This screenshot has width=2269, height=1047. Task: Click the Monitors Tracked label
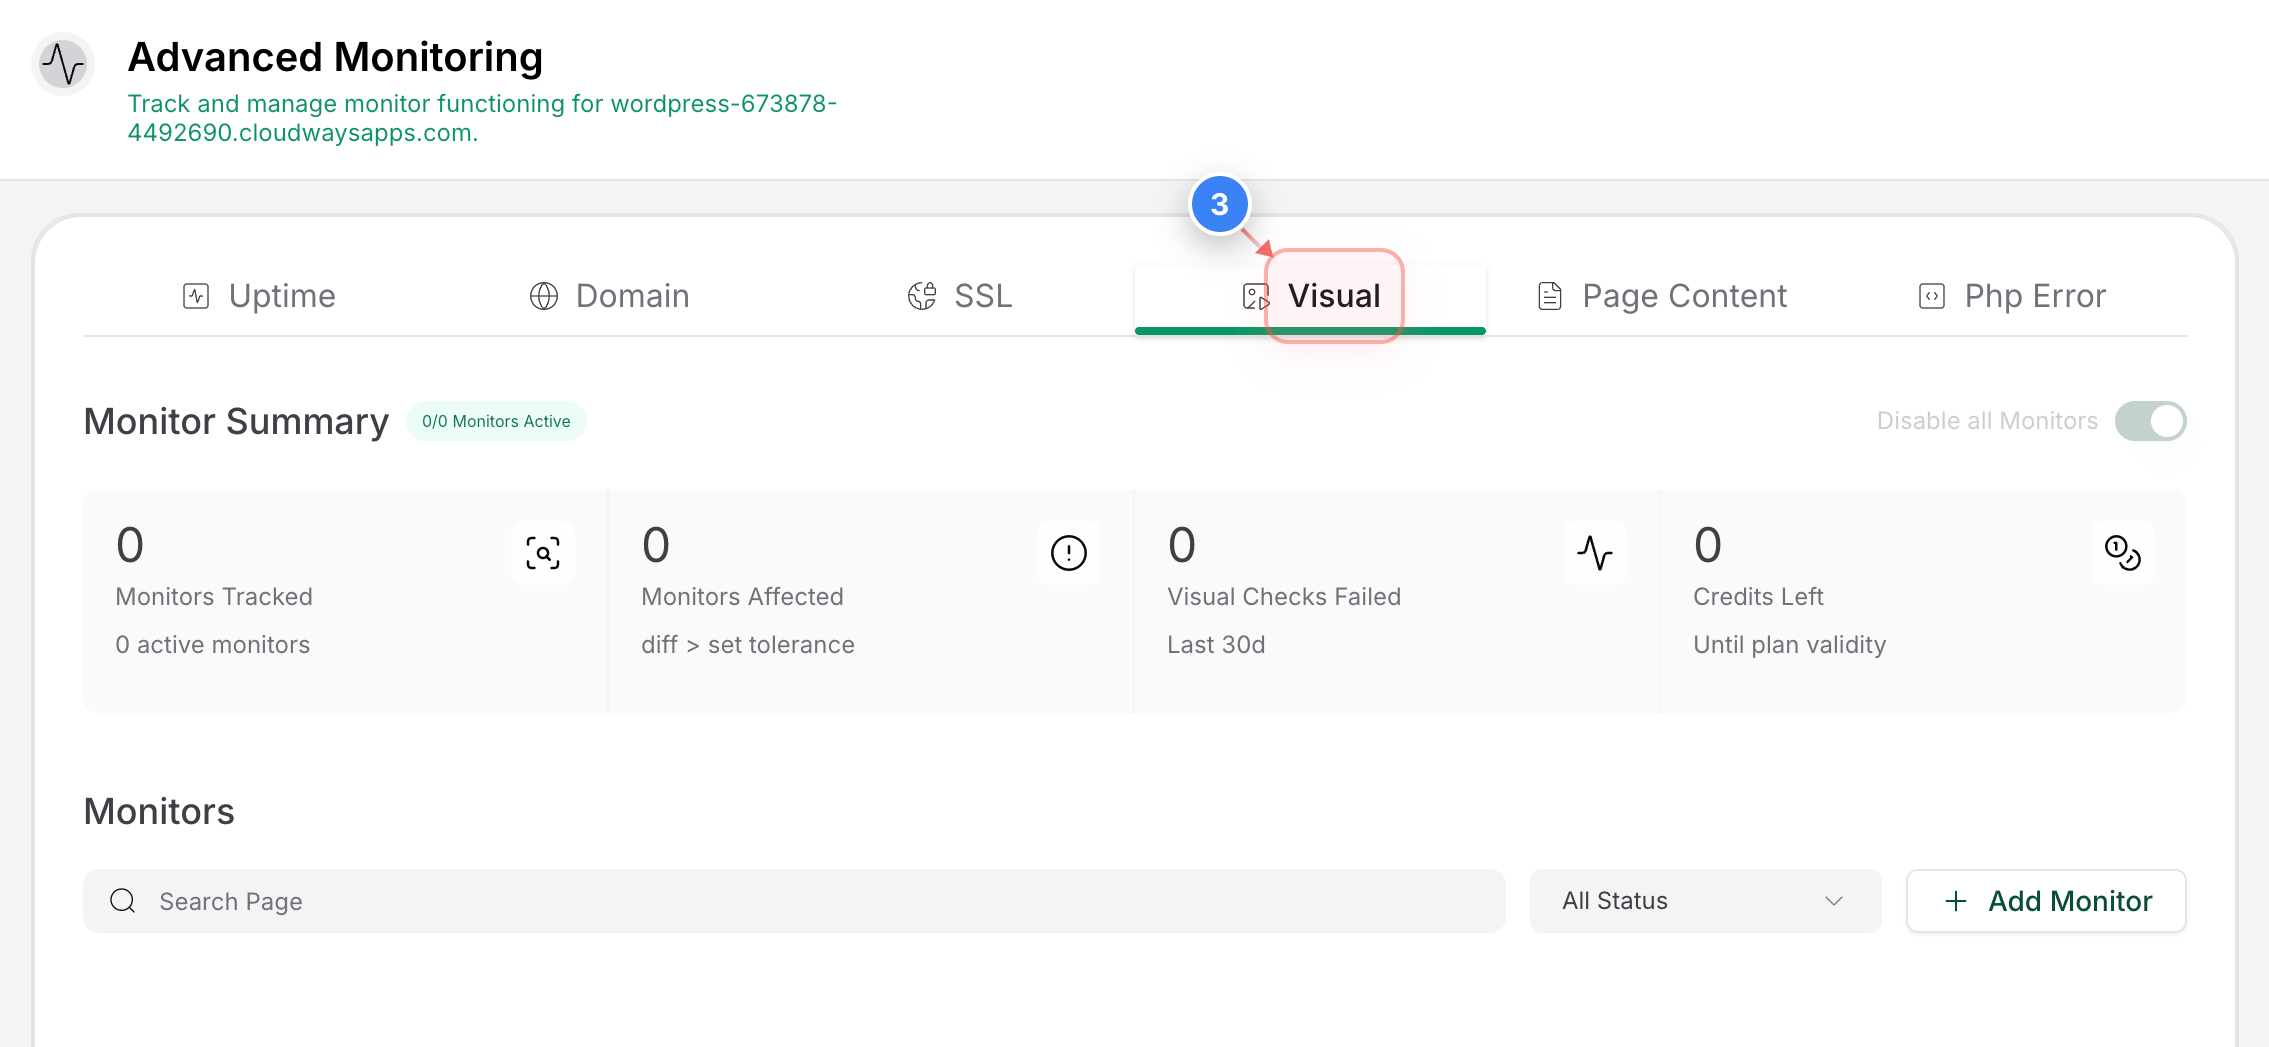(214, 597)
